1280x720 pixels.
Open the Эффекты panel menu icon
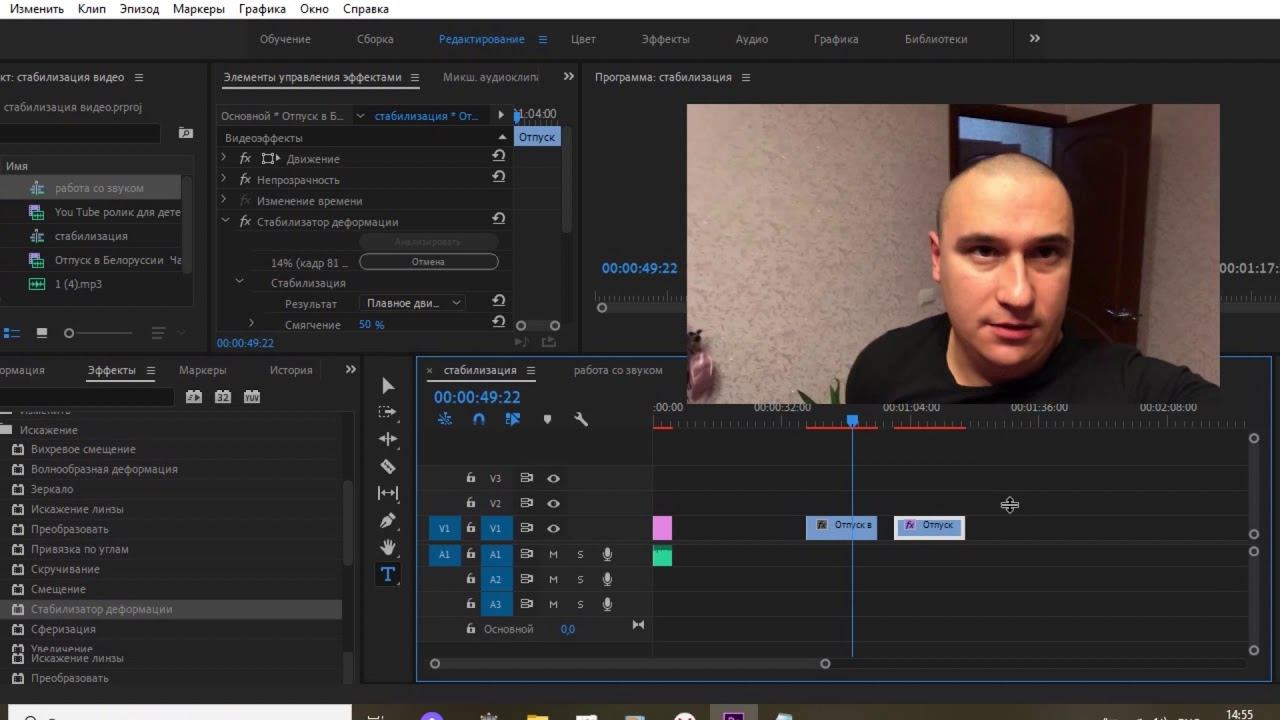coord(151,371)
